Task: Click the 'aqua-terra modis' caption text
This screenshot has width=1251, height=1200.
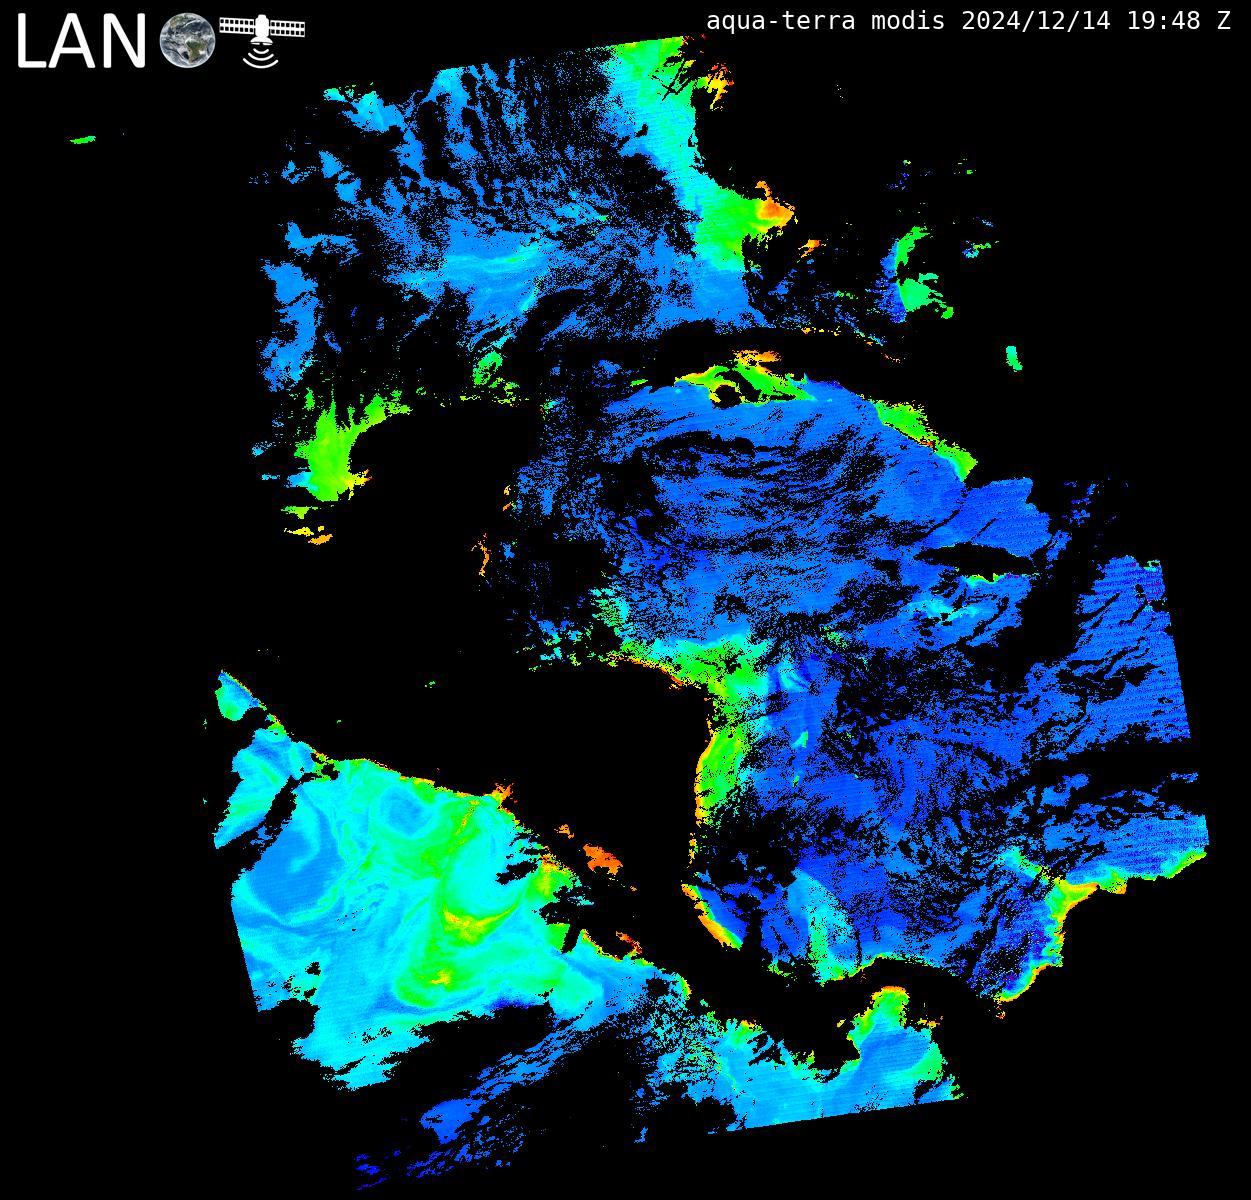Action: tap(825, 20)
